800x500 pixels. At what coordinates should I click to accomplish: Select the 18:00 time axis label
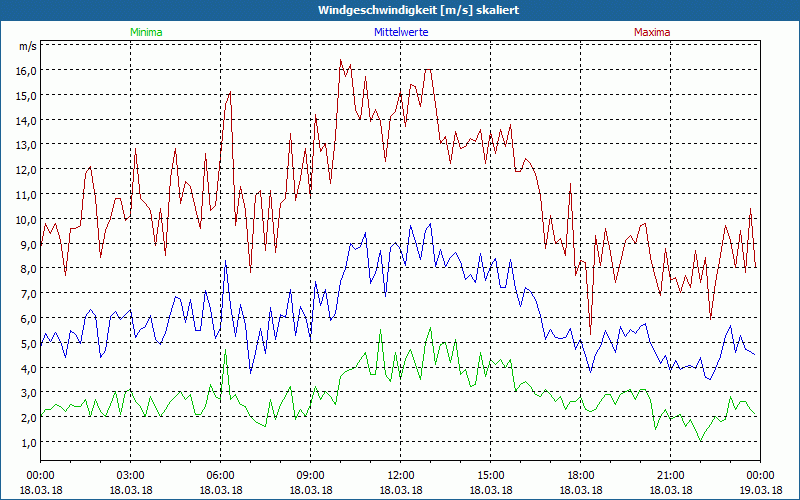581,475
